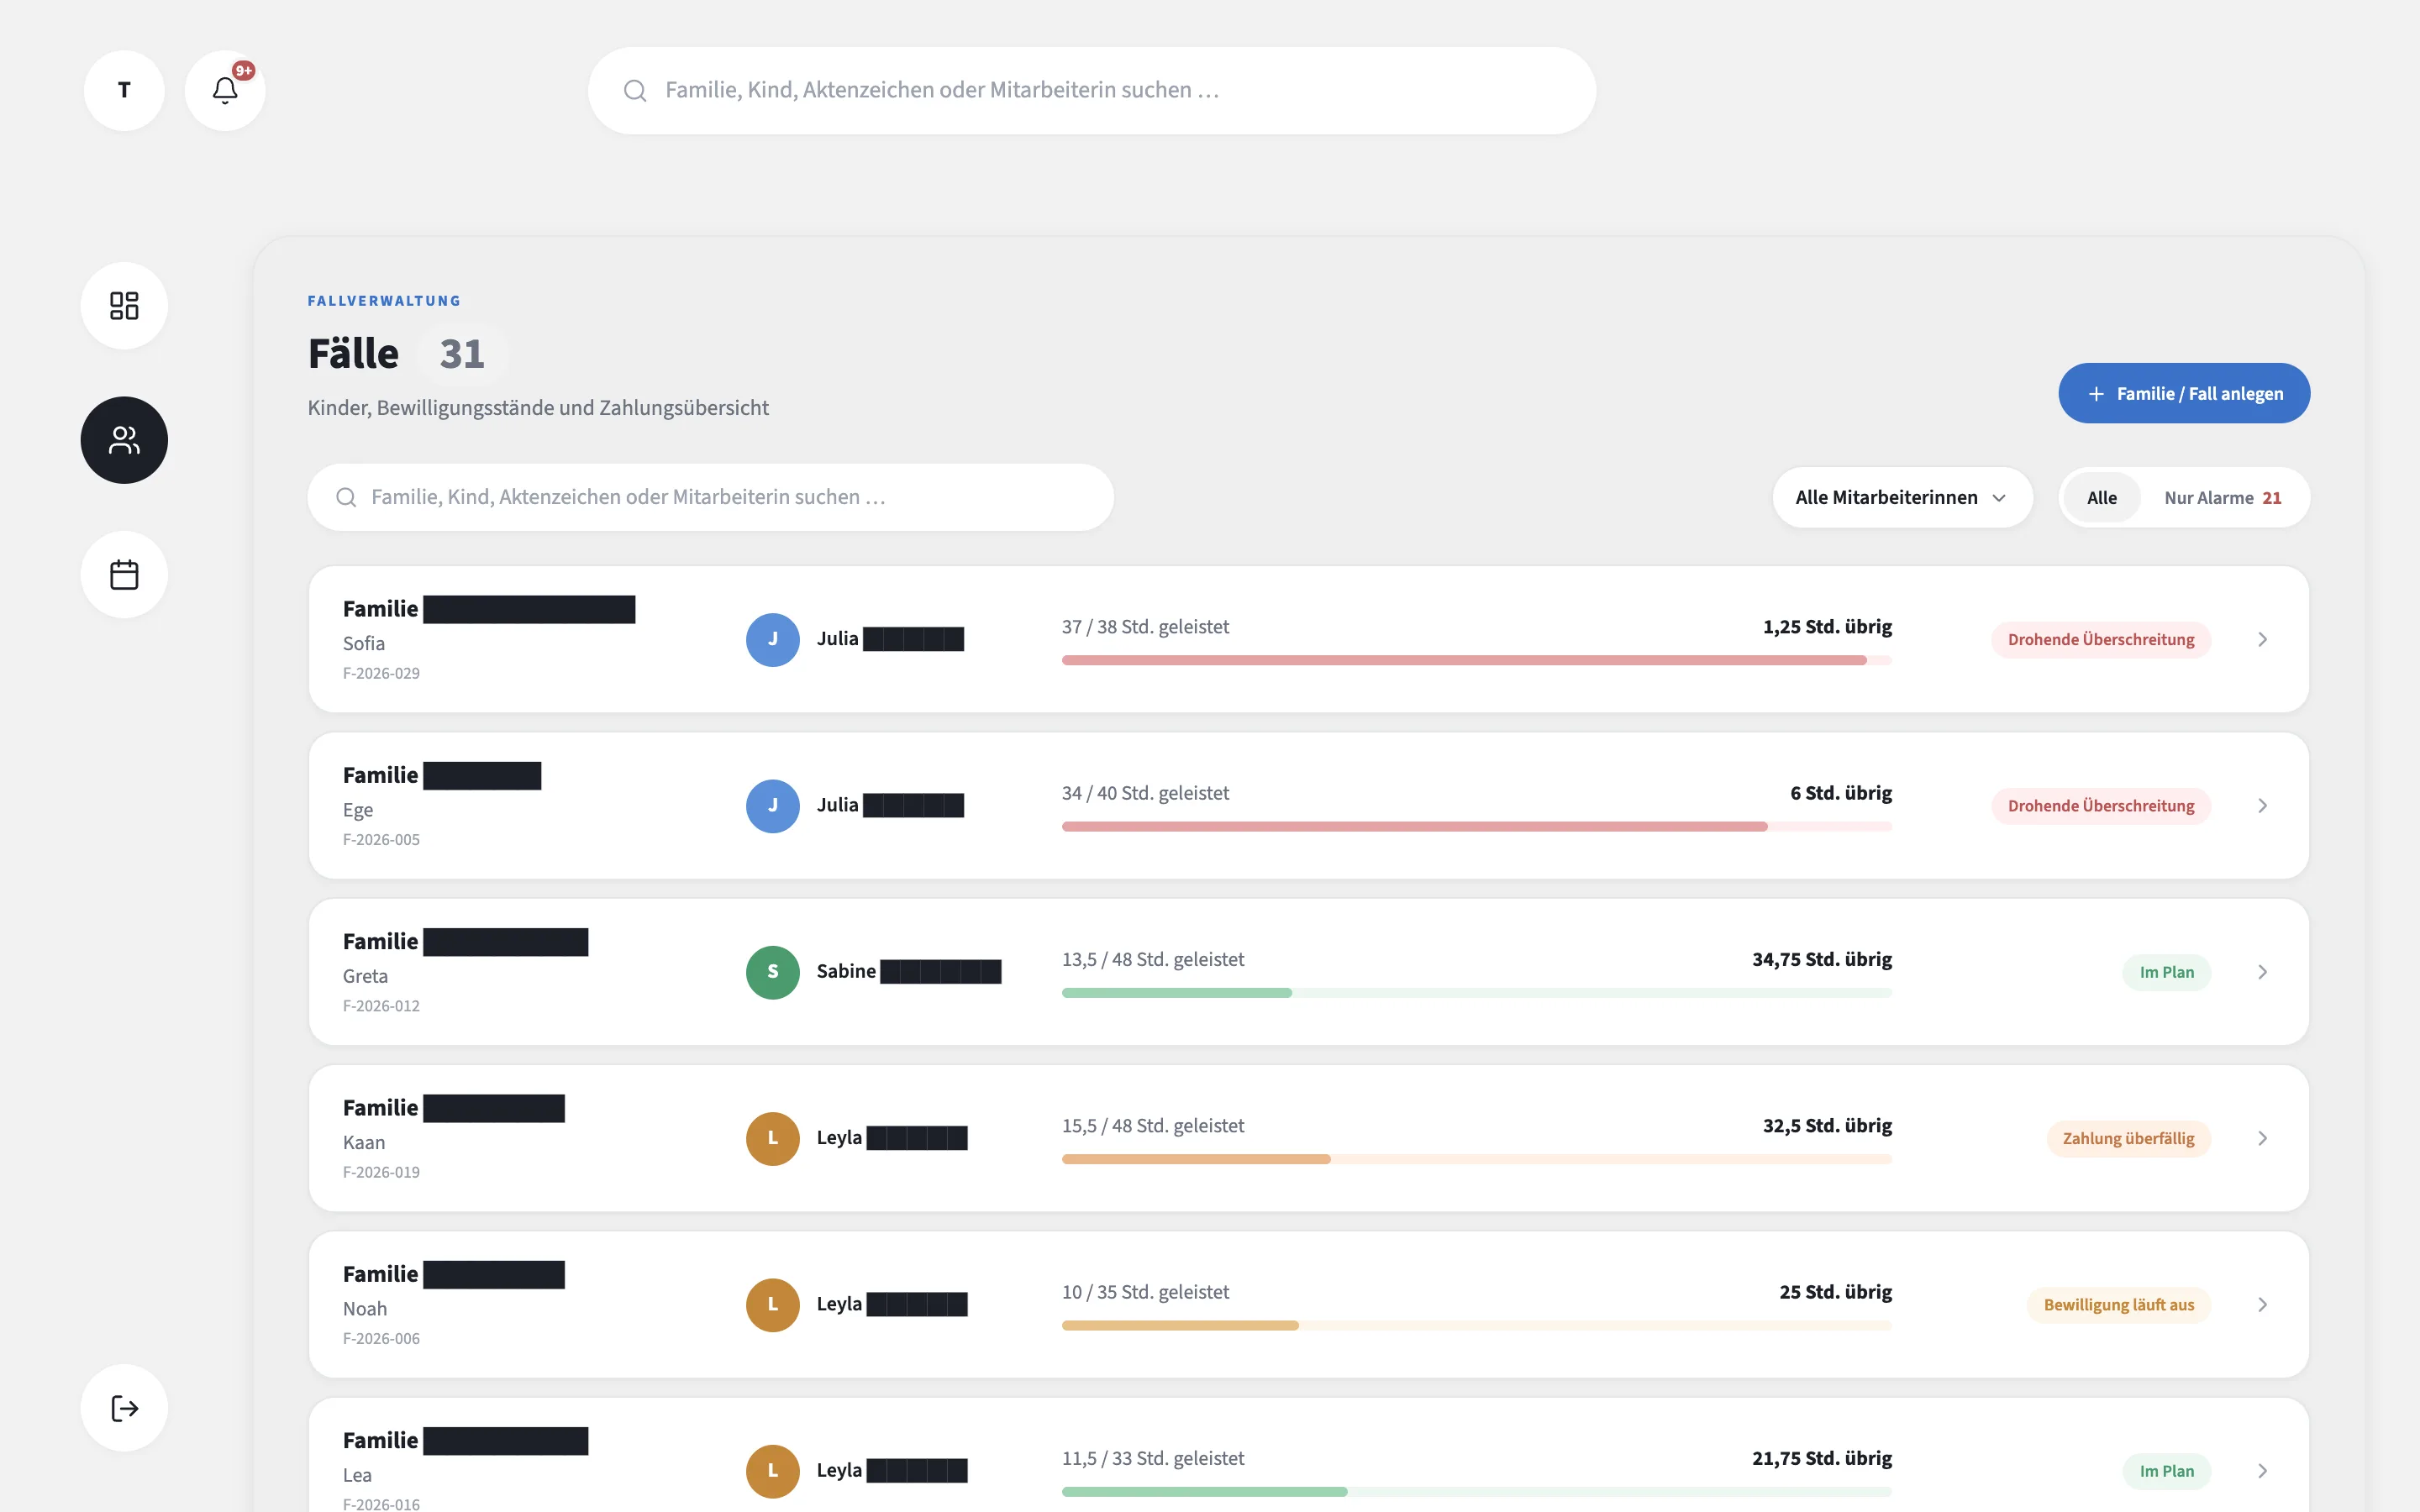2420x1512 pixels.
Task: Open the notifications bell
Action: [225, 90]
